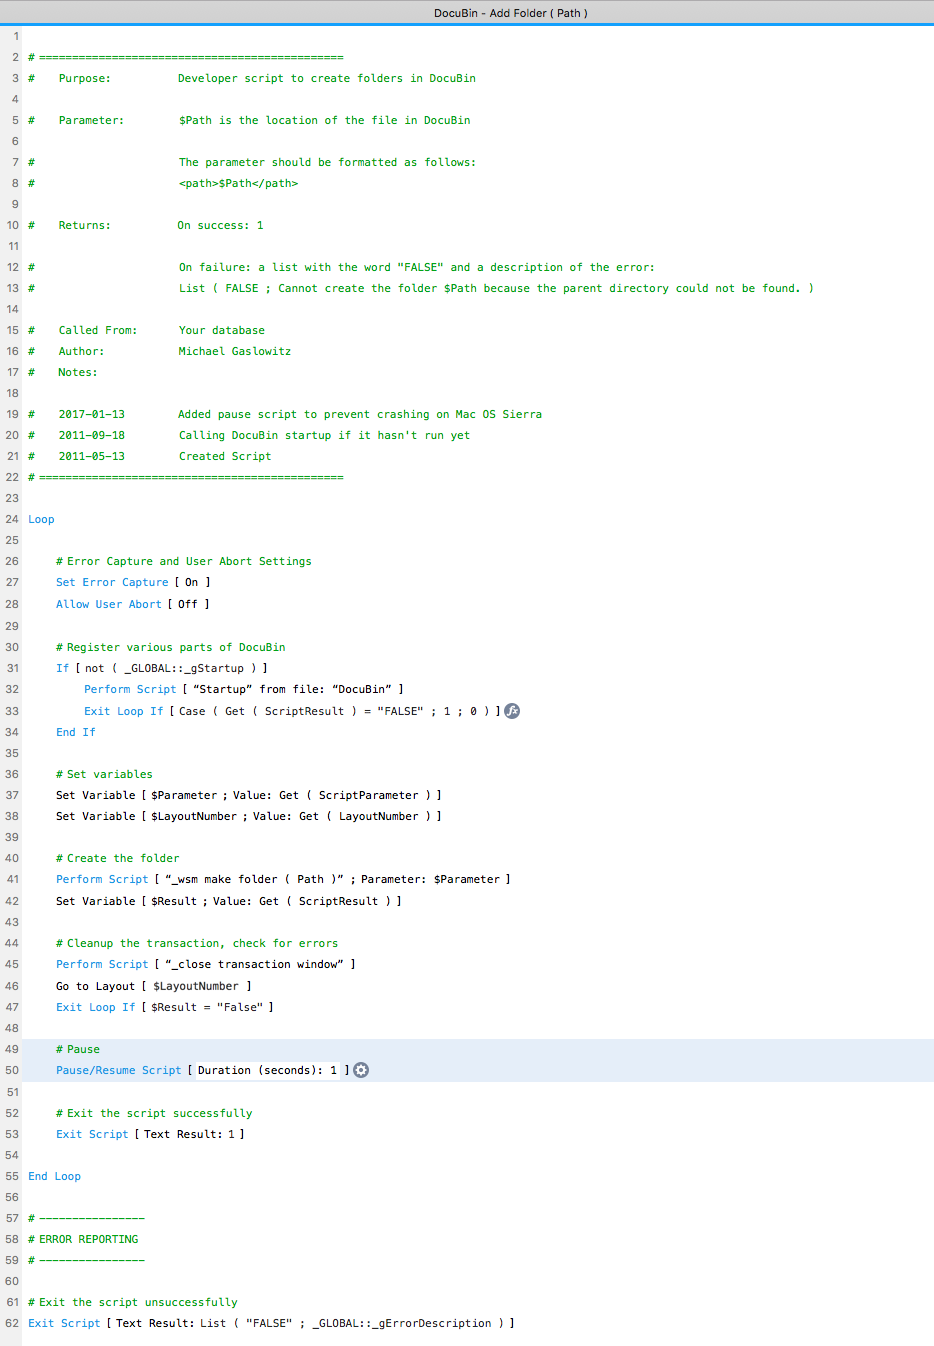This screenshot has width=934, height=1346.
Task: Click '# Exit the script unsuccessfully' comment
Action: tap(133, 1302)
